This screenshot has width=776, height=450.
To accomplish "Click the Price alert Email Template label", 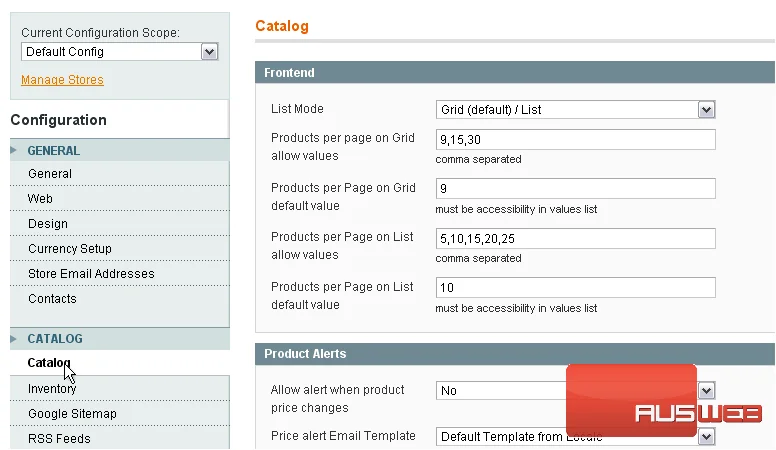I will (343, 436).
